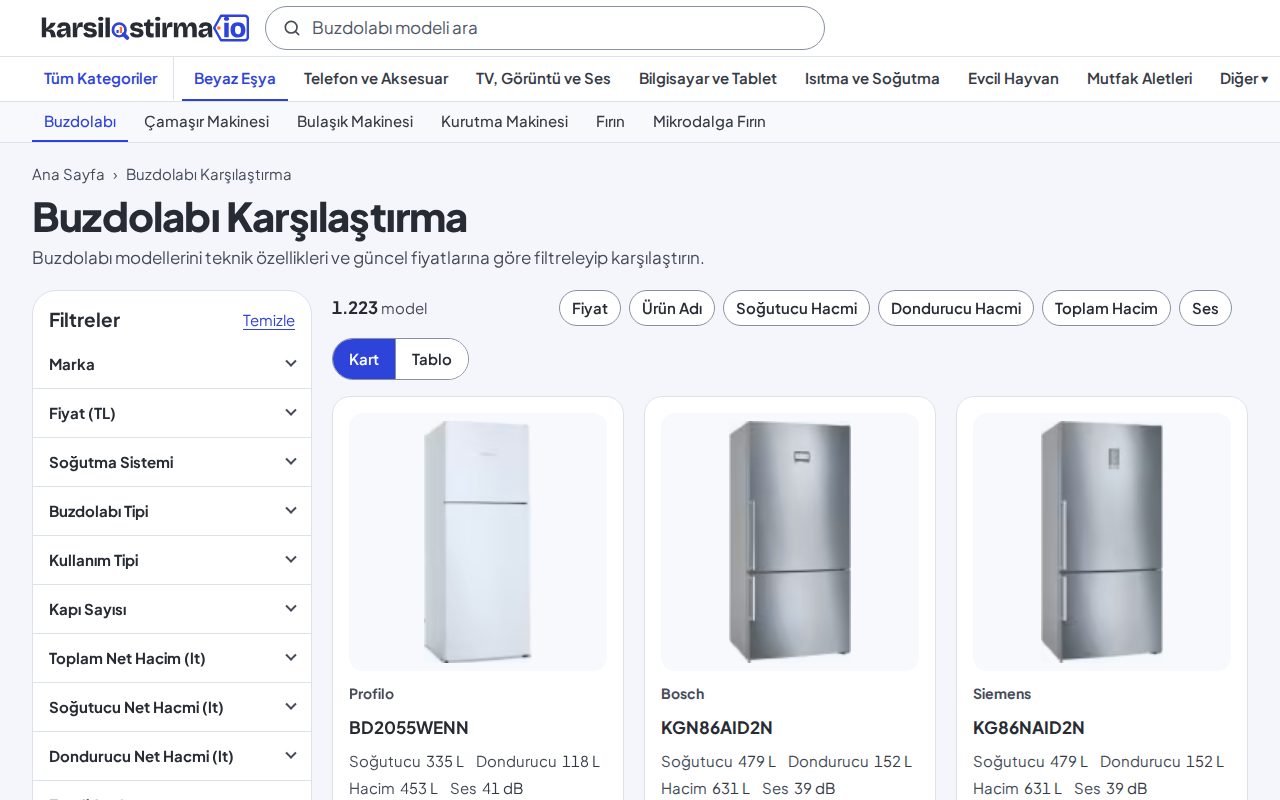1280x800 pixels.
Task: Go to TV, Görüntü ve Ses category
Action: coord(543,78)
